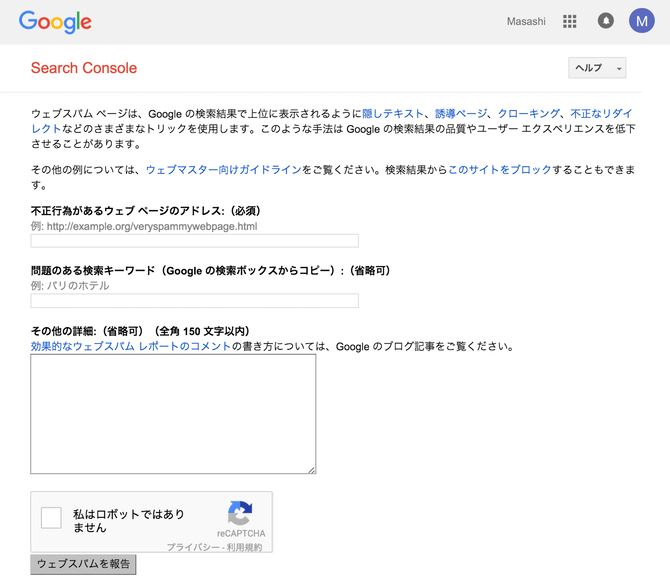The width and height of the screenshot is (670, 582).
Task: Open the notifications bell
Action: pyautogui.click(x=605, y=21)
